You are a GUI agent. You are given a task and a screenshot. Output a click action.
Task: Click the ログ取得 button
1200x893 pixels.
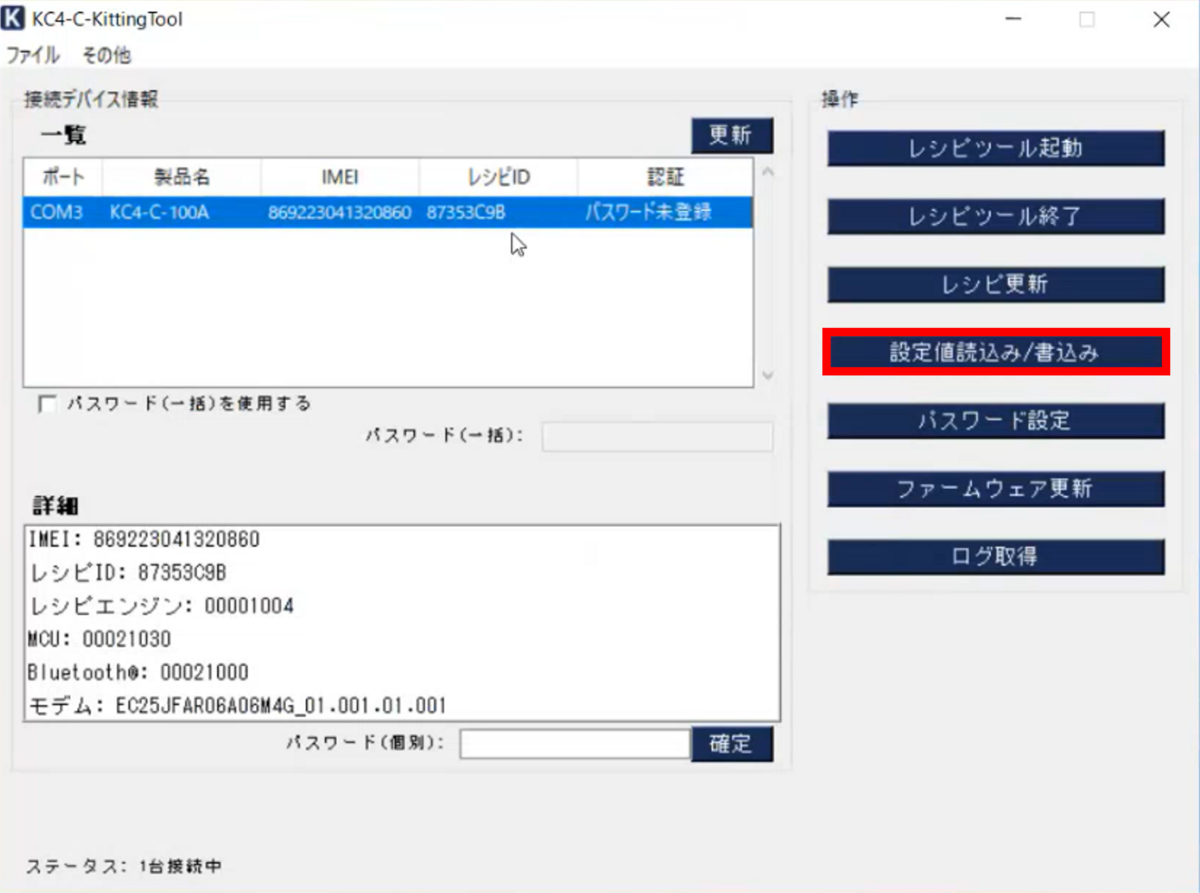pyautogui.click(x=995, y=556)
